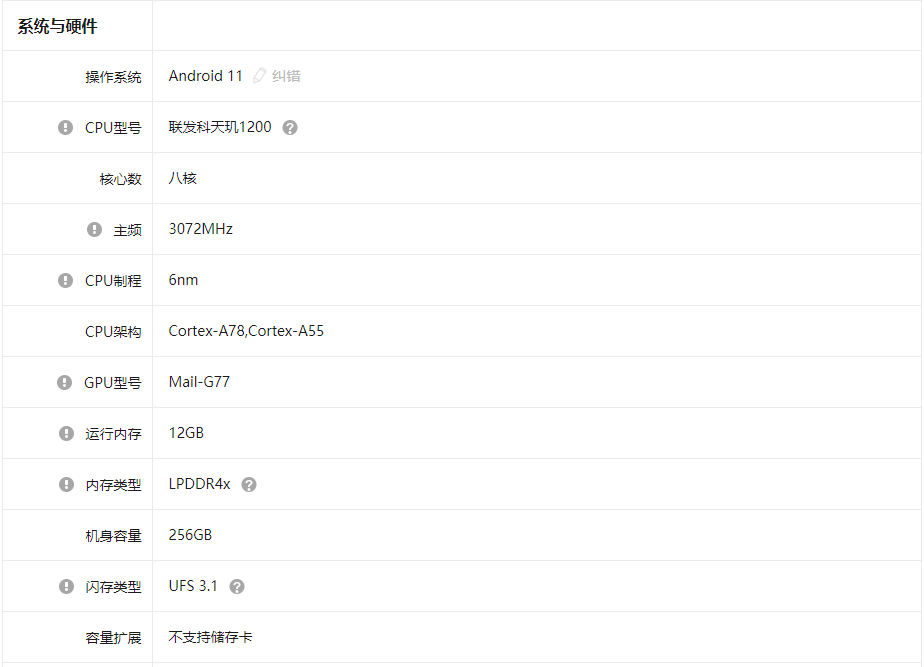Click the Android 11 value cell
Viewport: 924px width, 667px height.
[206, 75]
